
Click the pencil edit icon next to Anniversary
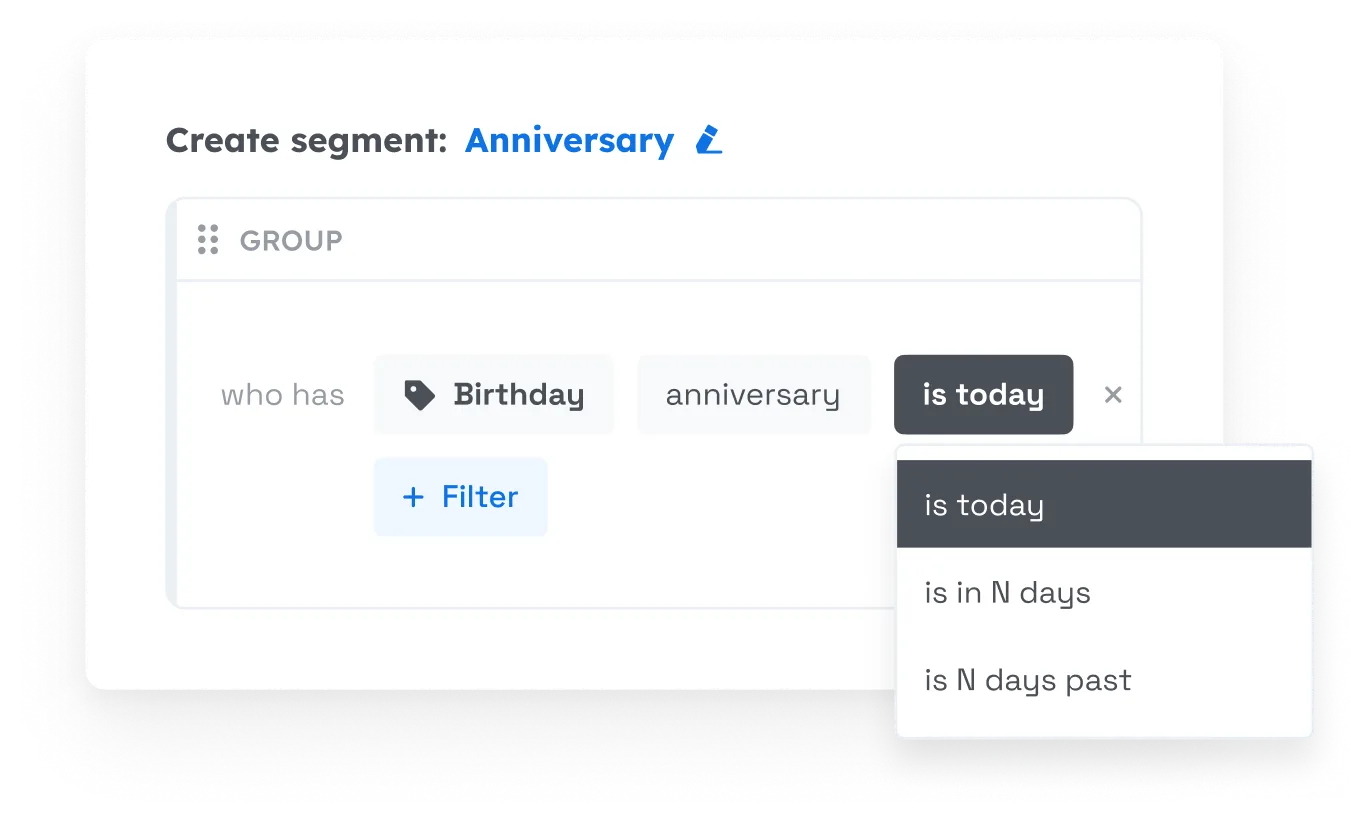point(708,142)
